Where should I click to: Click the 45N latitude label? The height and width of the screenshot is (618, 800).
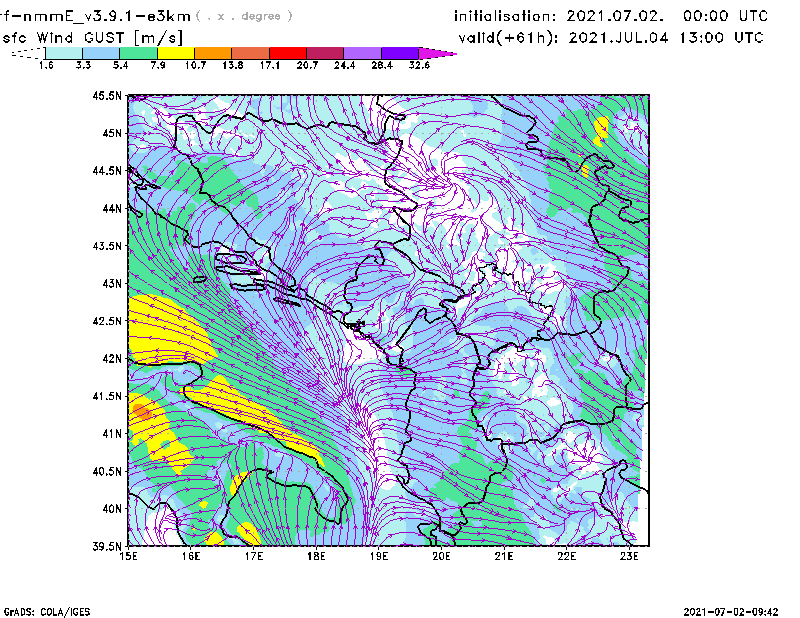pos(112,133)
